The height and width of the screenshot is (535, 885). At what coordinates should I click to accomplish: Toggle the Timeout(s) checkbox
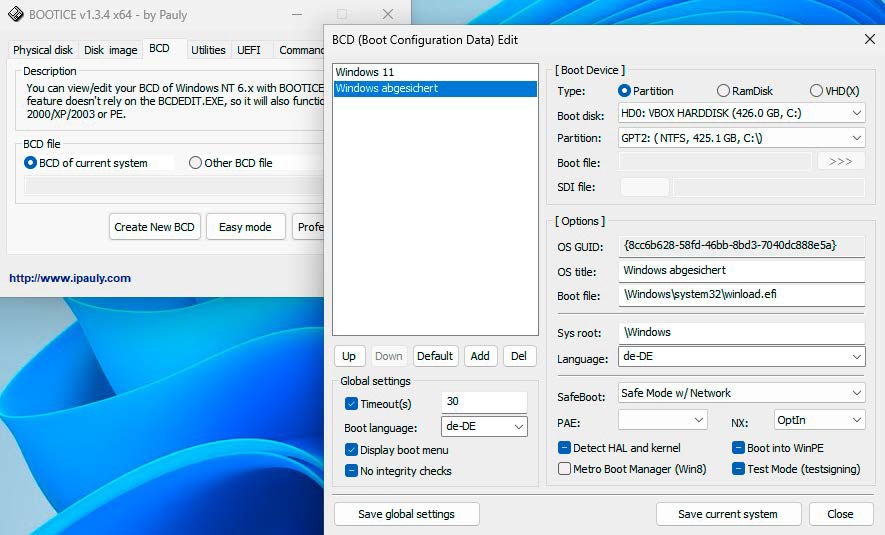(x=351, y=404)
